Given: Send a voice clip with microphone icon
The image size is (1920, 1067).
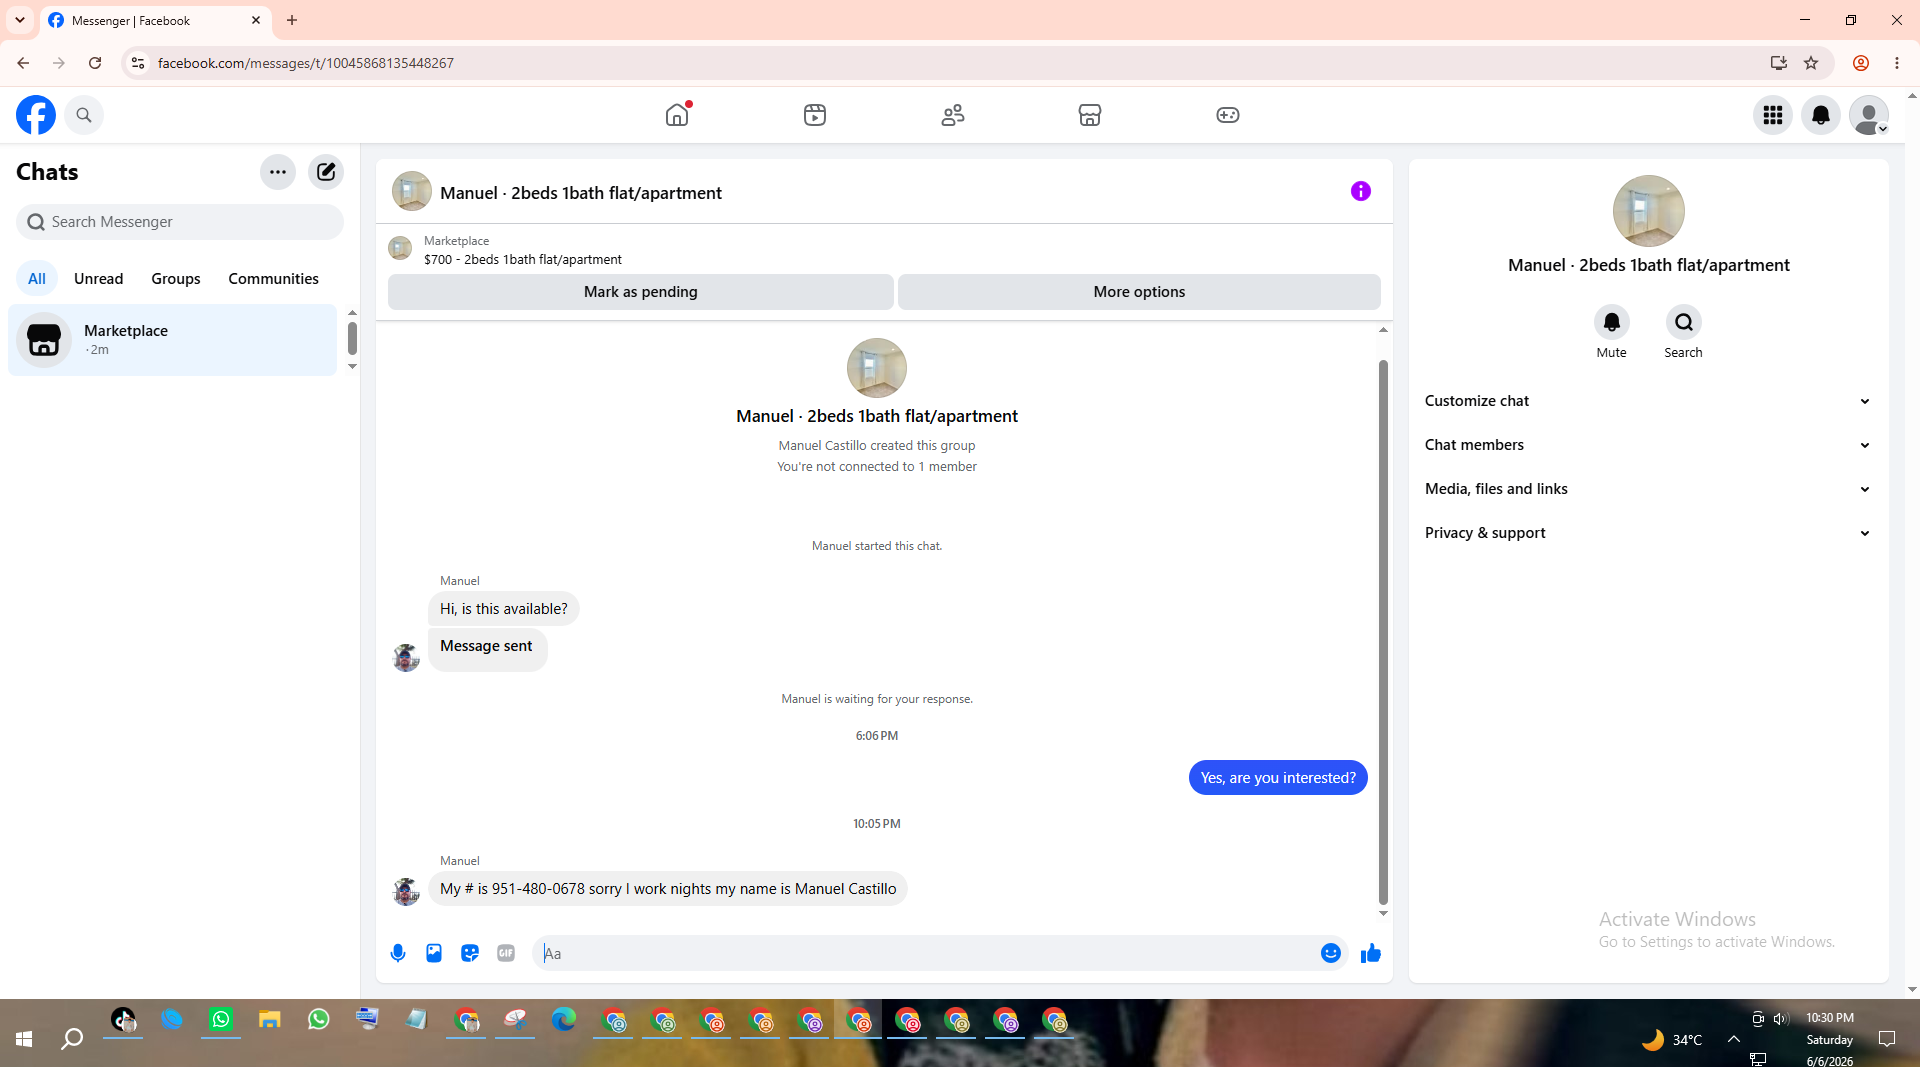Looking at the screenshot, I should [398, 953].
